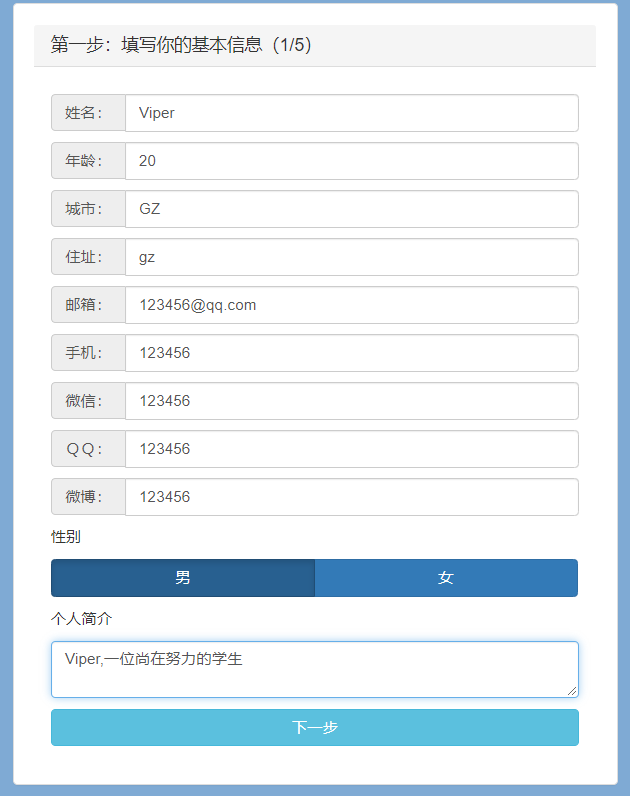Viewport: 630px width, 796px height.
Task: Edit the 邮箱 field with 123456@qq.com
Action: (x=351, y=305)
